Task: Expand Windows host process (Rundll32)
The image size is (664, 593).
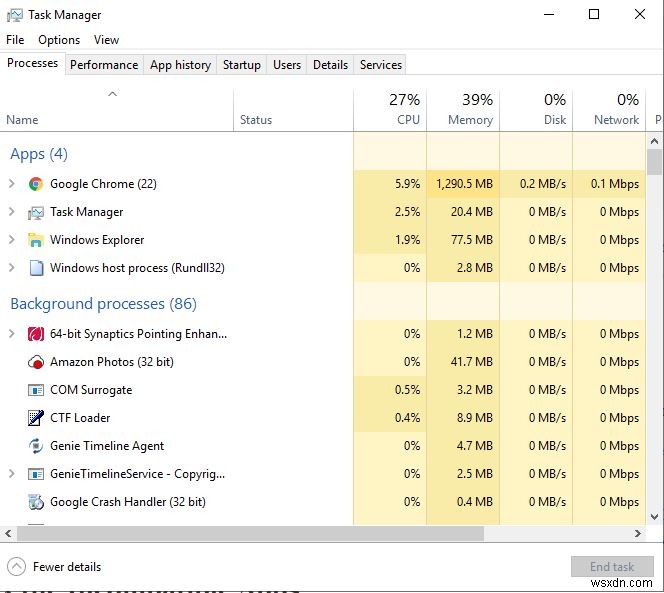Action: 12,268
